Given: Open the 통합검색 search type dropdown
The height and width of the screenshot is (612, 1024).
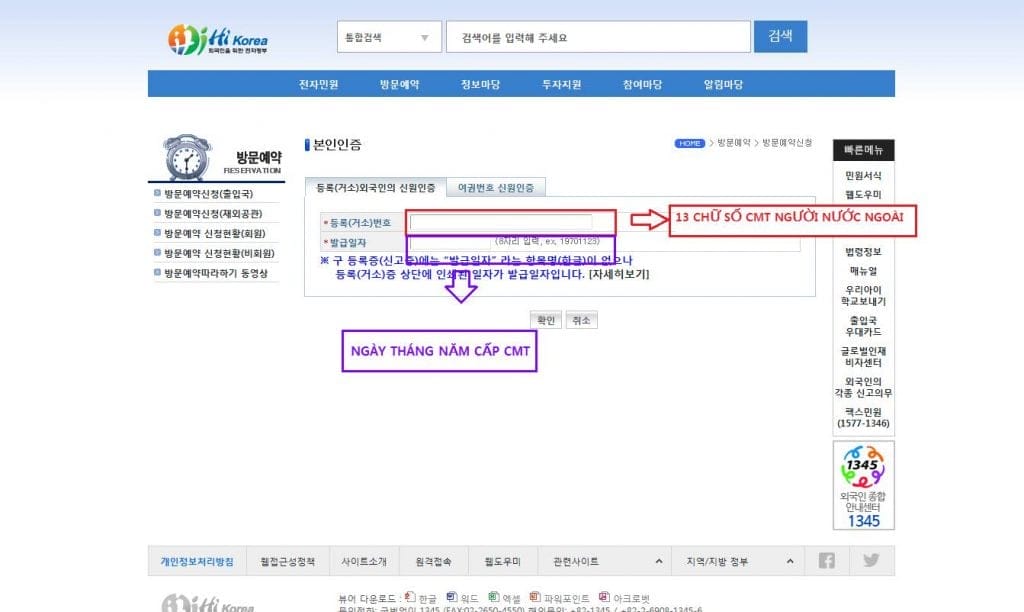Looking at the screenshot, I should tap(386, 38).
